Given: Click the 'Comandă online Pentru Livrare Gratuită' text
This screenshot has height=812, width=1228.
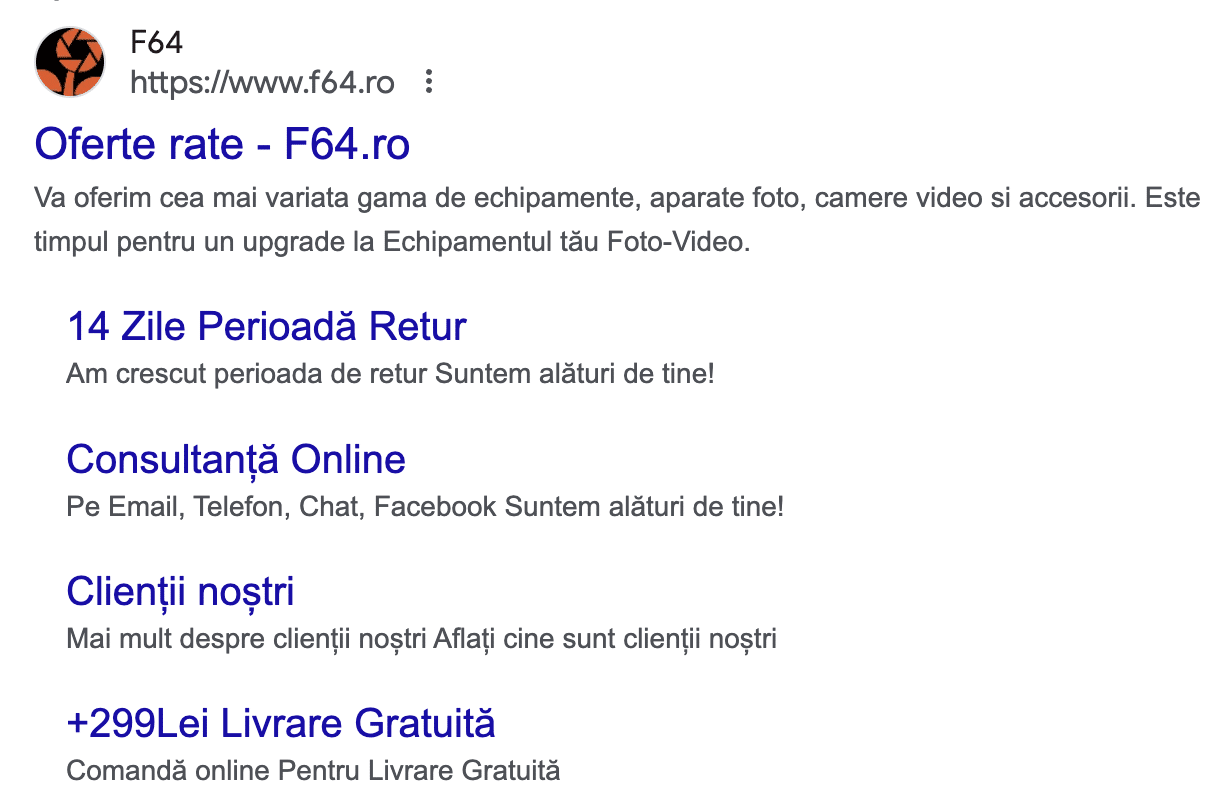Looking at the screenshot, I should point(313,771).
